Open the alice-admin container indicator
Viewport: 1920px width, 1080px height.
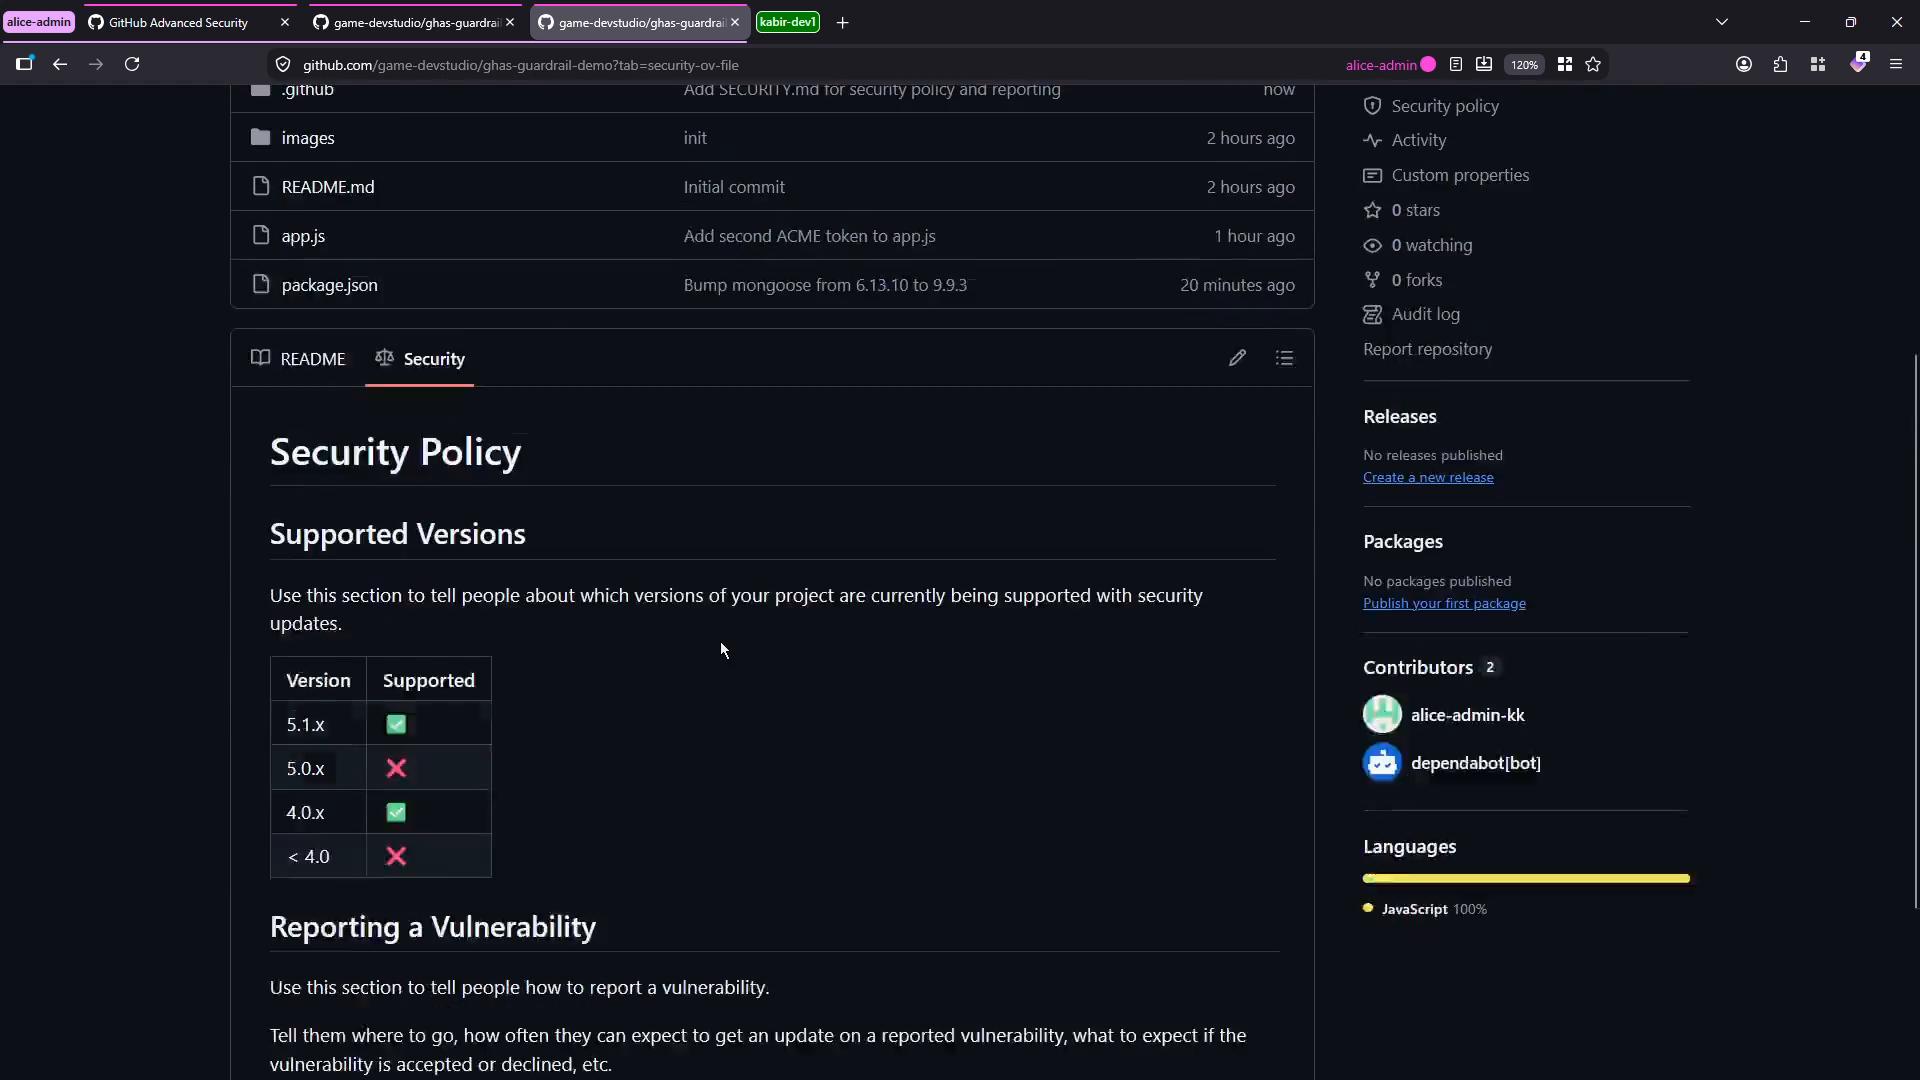click(x=1390, y=64)
